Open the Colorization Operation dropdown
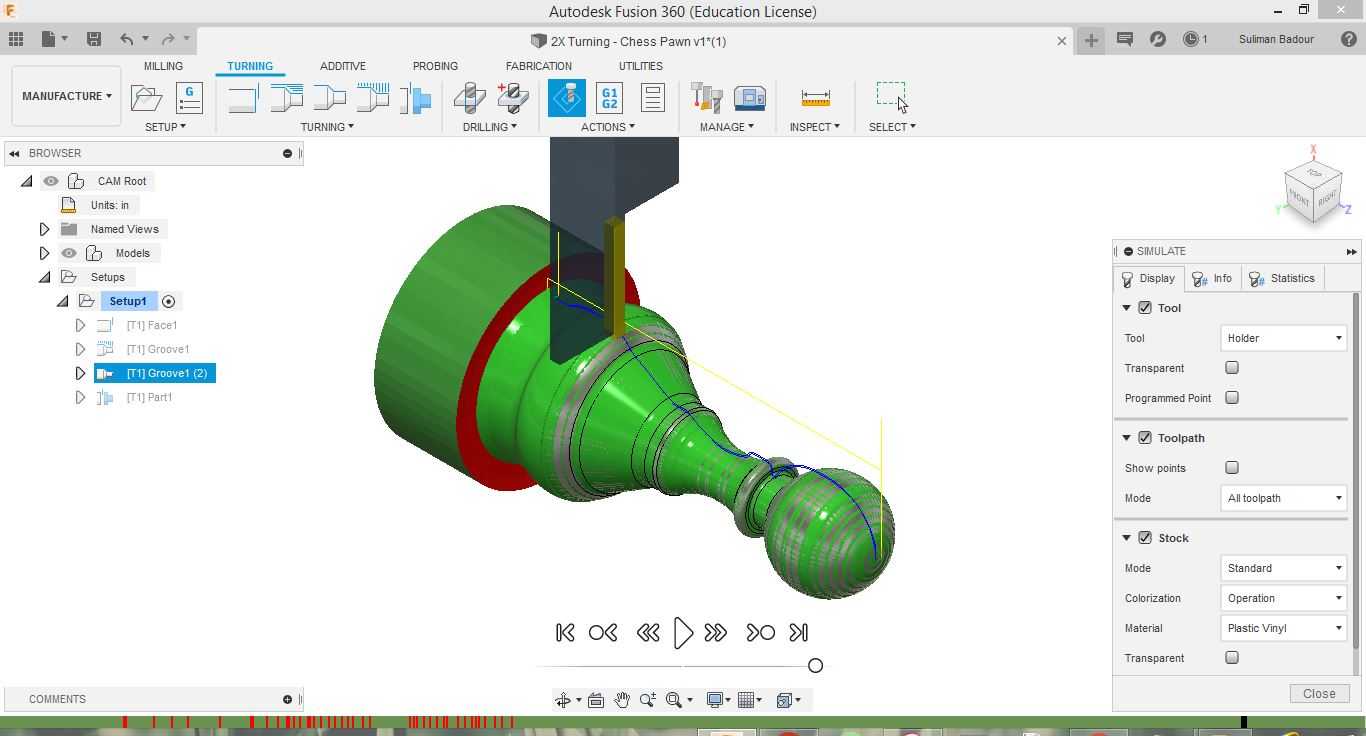This screenshot has height=736, width=1366. (1283, 598)
